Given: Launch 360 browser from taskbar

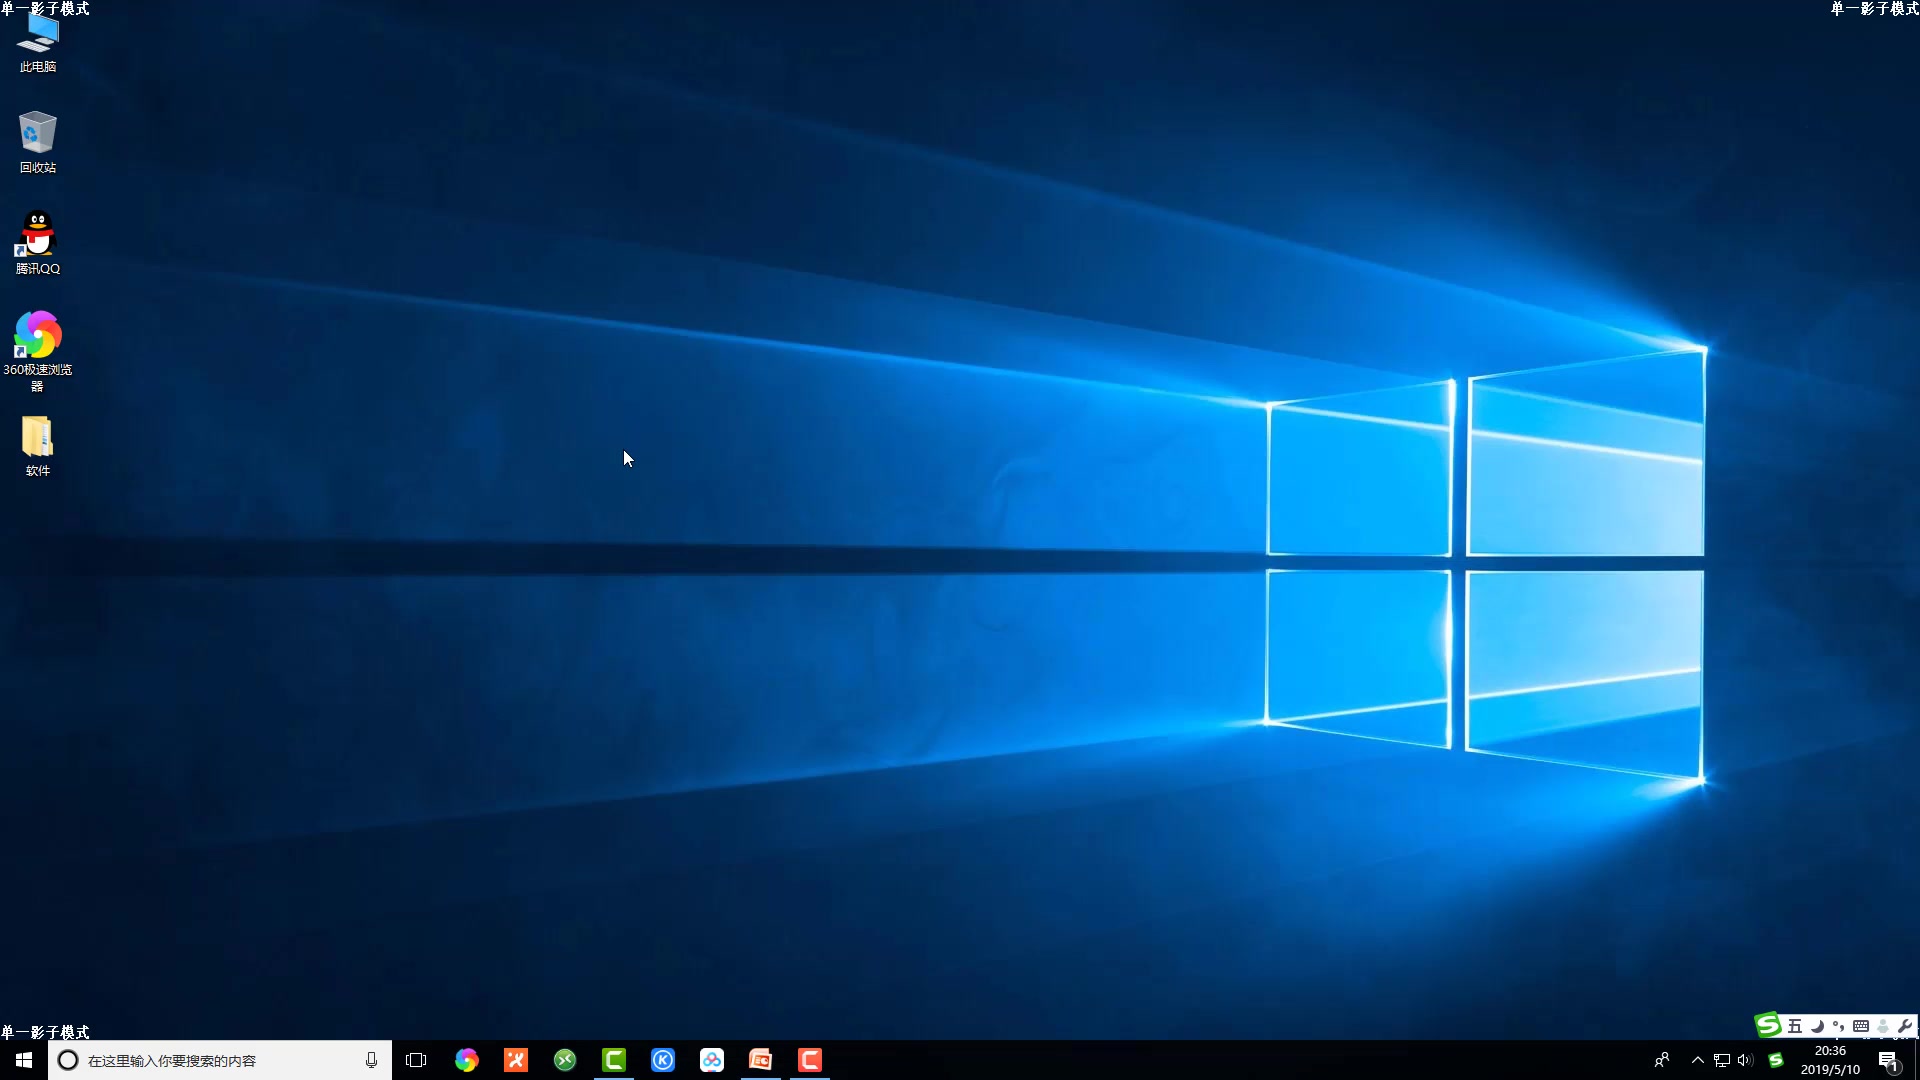Looking at the screenshot, I should point(466,1060).
